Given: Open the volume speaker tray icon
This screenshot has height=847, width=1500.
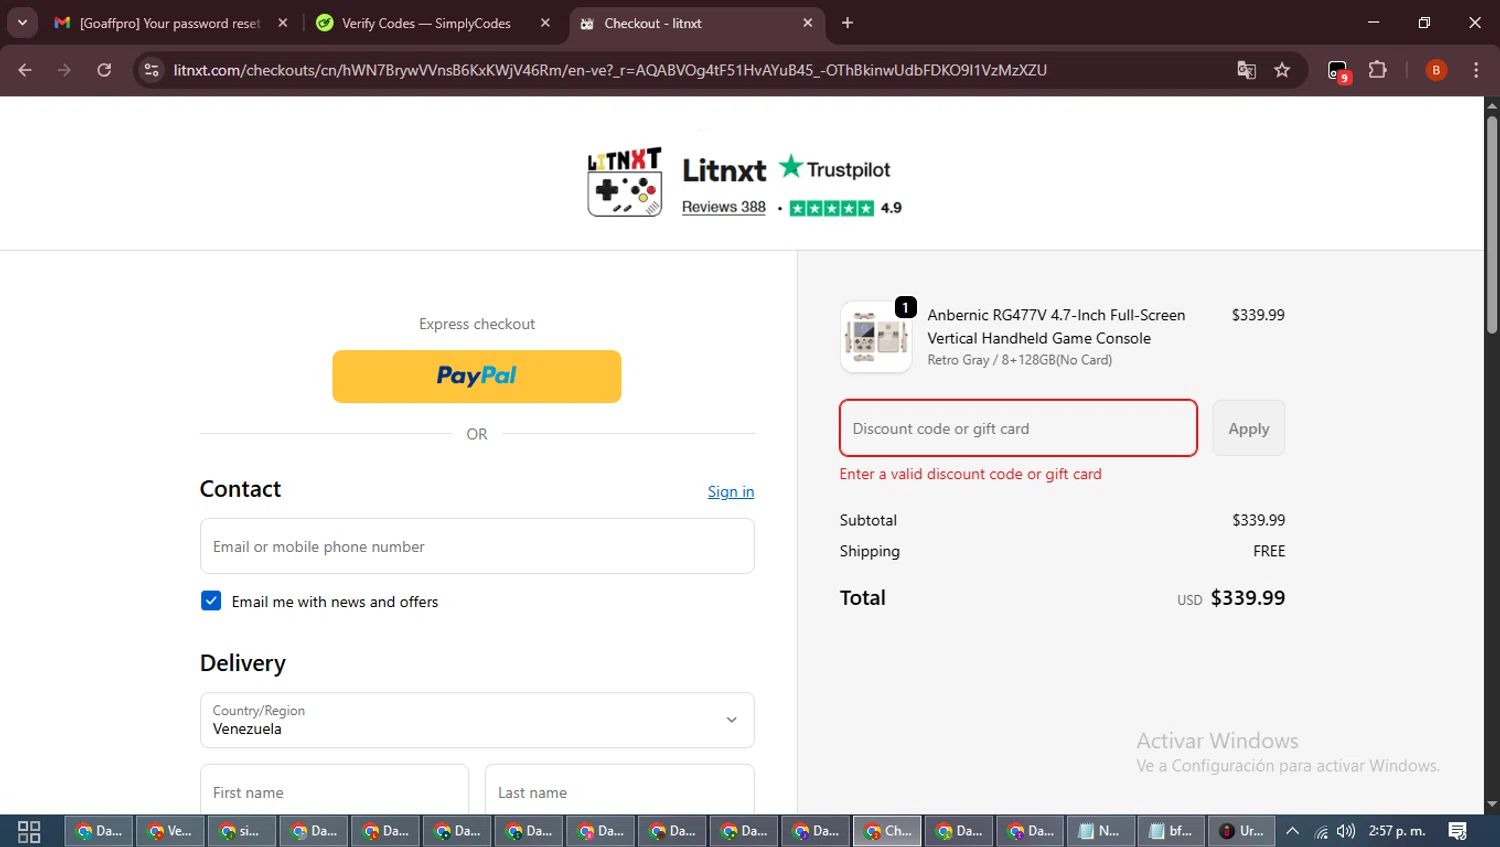Looking at the screenshot, I should (x=1346, y=831).
